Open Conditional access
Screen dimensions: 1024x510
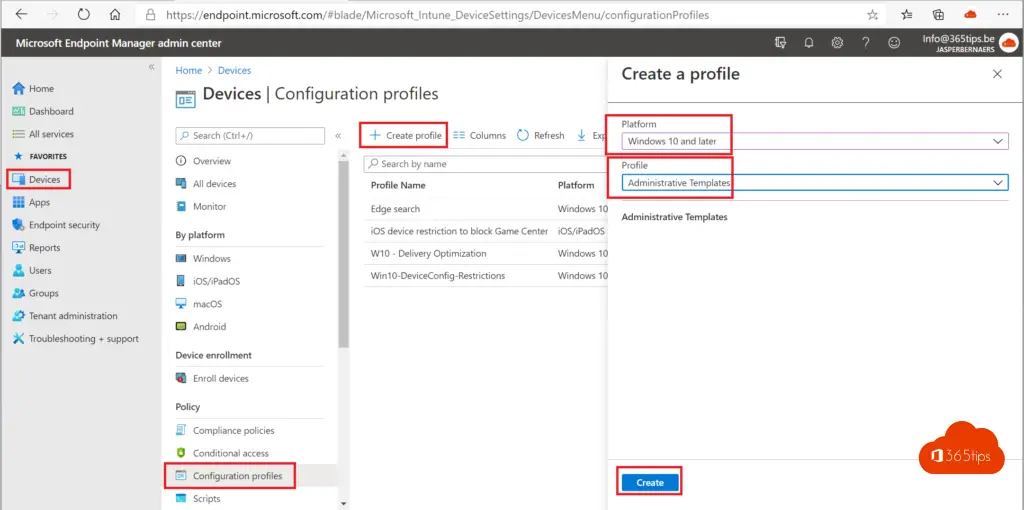click(231, 453)
